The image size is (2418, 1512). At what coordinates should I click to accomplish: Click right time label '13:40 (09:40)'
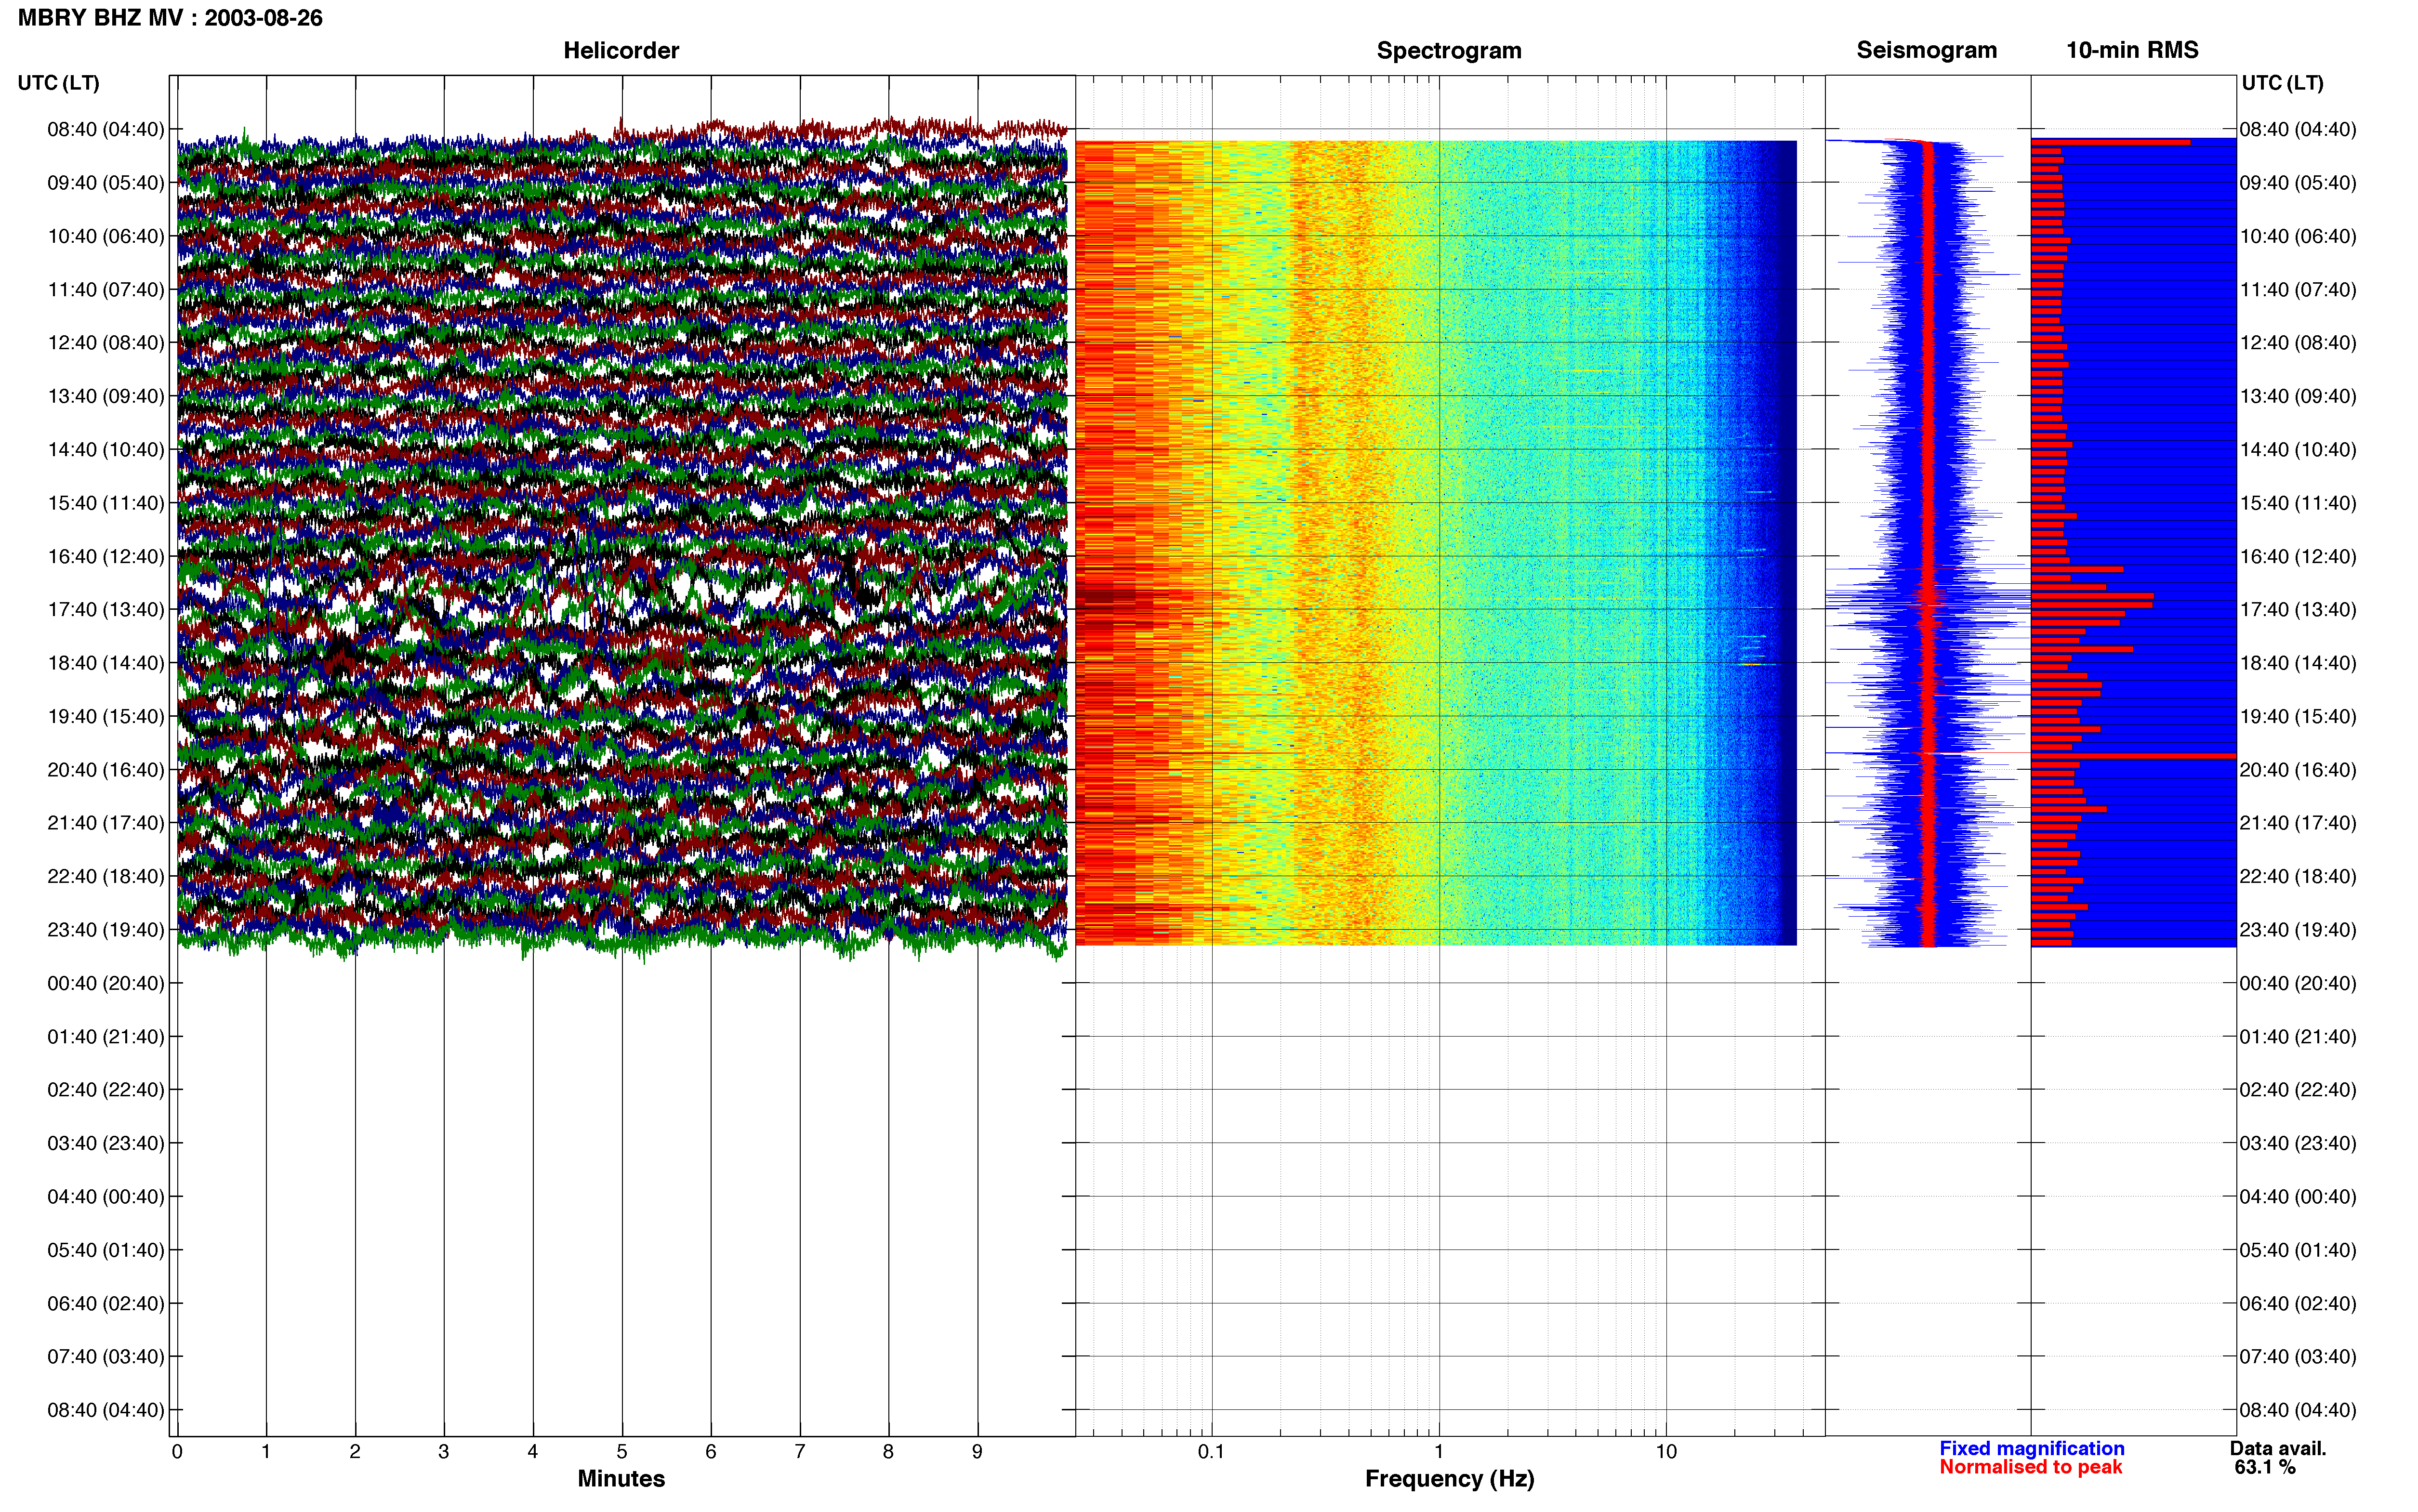(x=2297, y=396)
